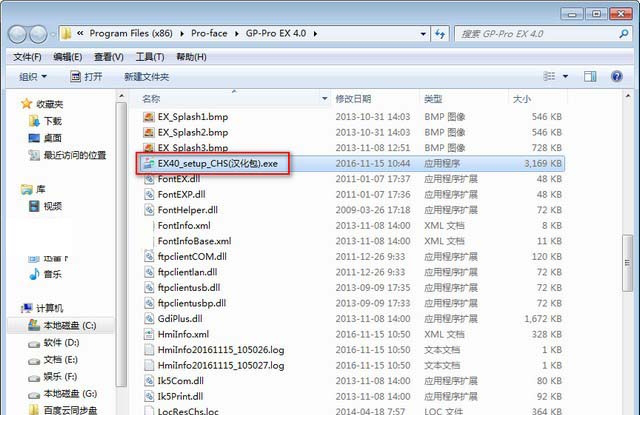Image resolution: width=640 pixels, height=431 pixels.
Task: Click the Forward navigation arrow button
Action: [38, 34]
